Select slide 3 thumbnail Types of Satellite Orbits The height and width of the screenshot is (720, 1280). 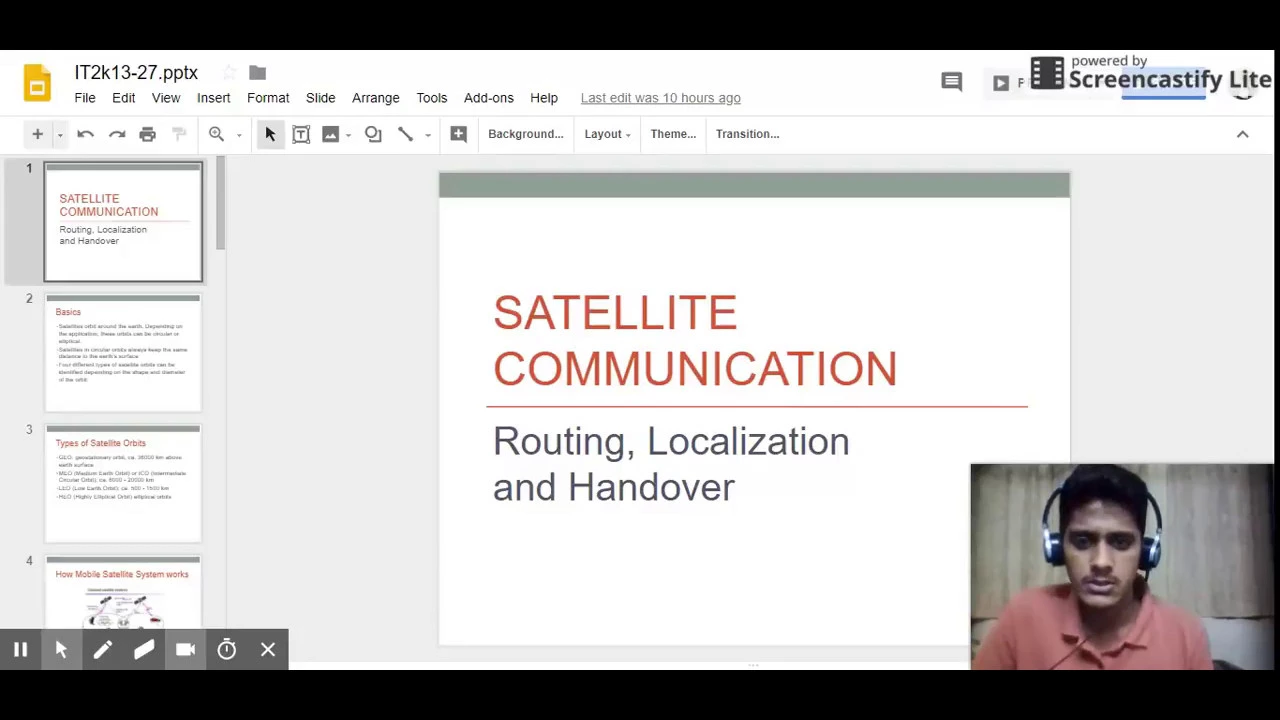click(123, 484)
